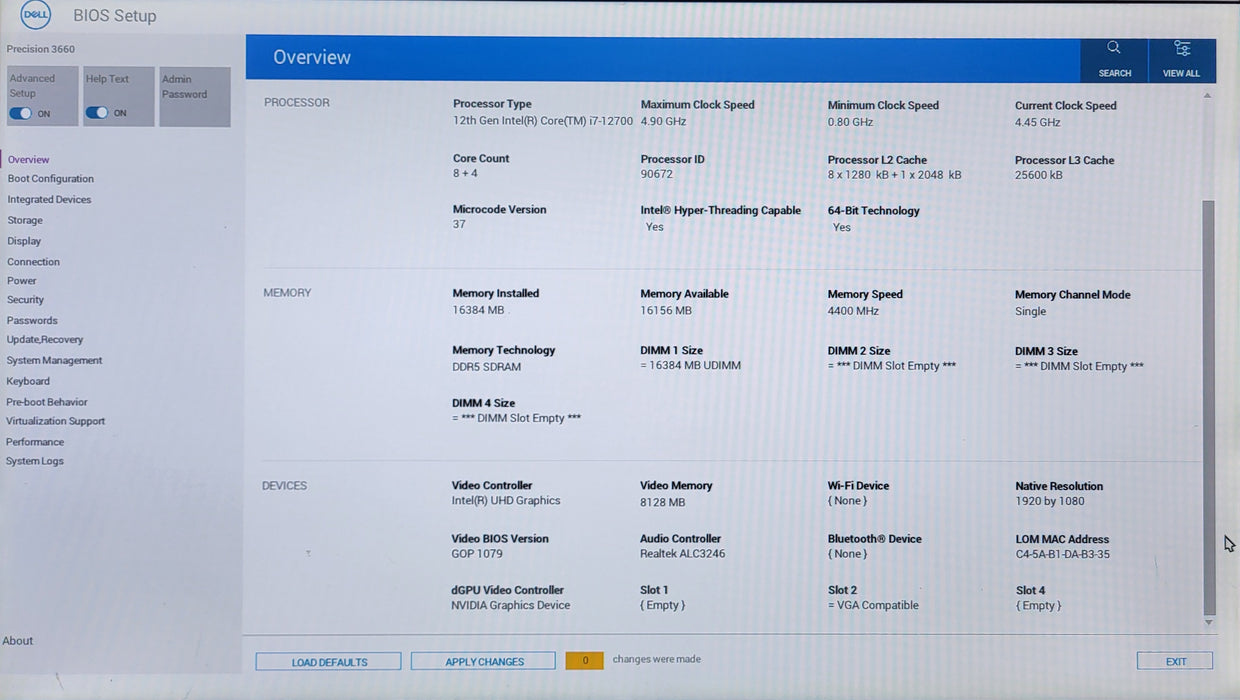Viewport: 1240px width, 700px height.
Task: Click the Maximum Clock Speed value 4.90 GHz
Action: click(664, 121)
